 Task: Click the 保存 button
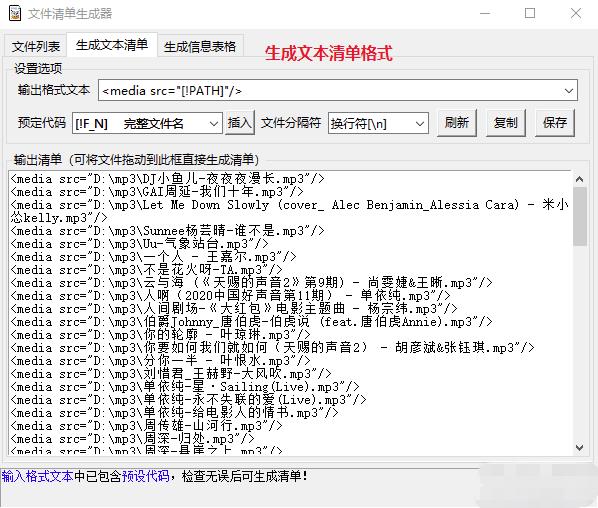click(x=555, y=123)
